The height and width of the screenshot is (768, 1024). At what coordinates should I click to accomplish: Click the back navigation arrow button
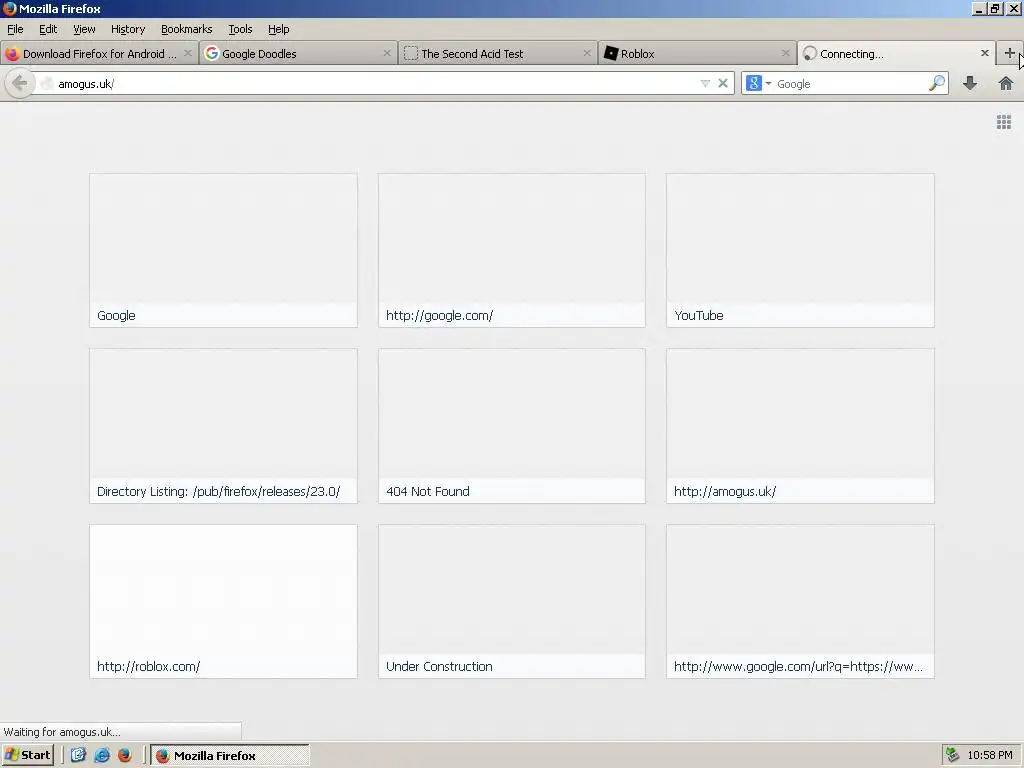(20, 83)
